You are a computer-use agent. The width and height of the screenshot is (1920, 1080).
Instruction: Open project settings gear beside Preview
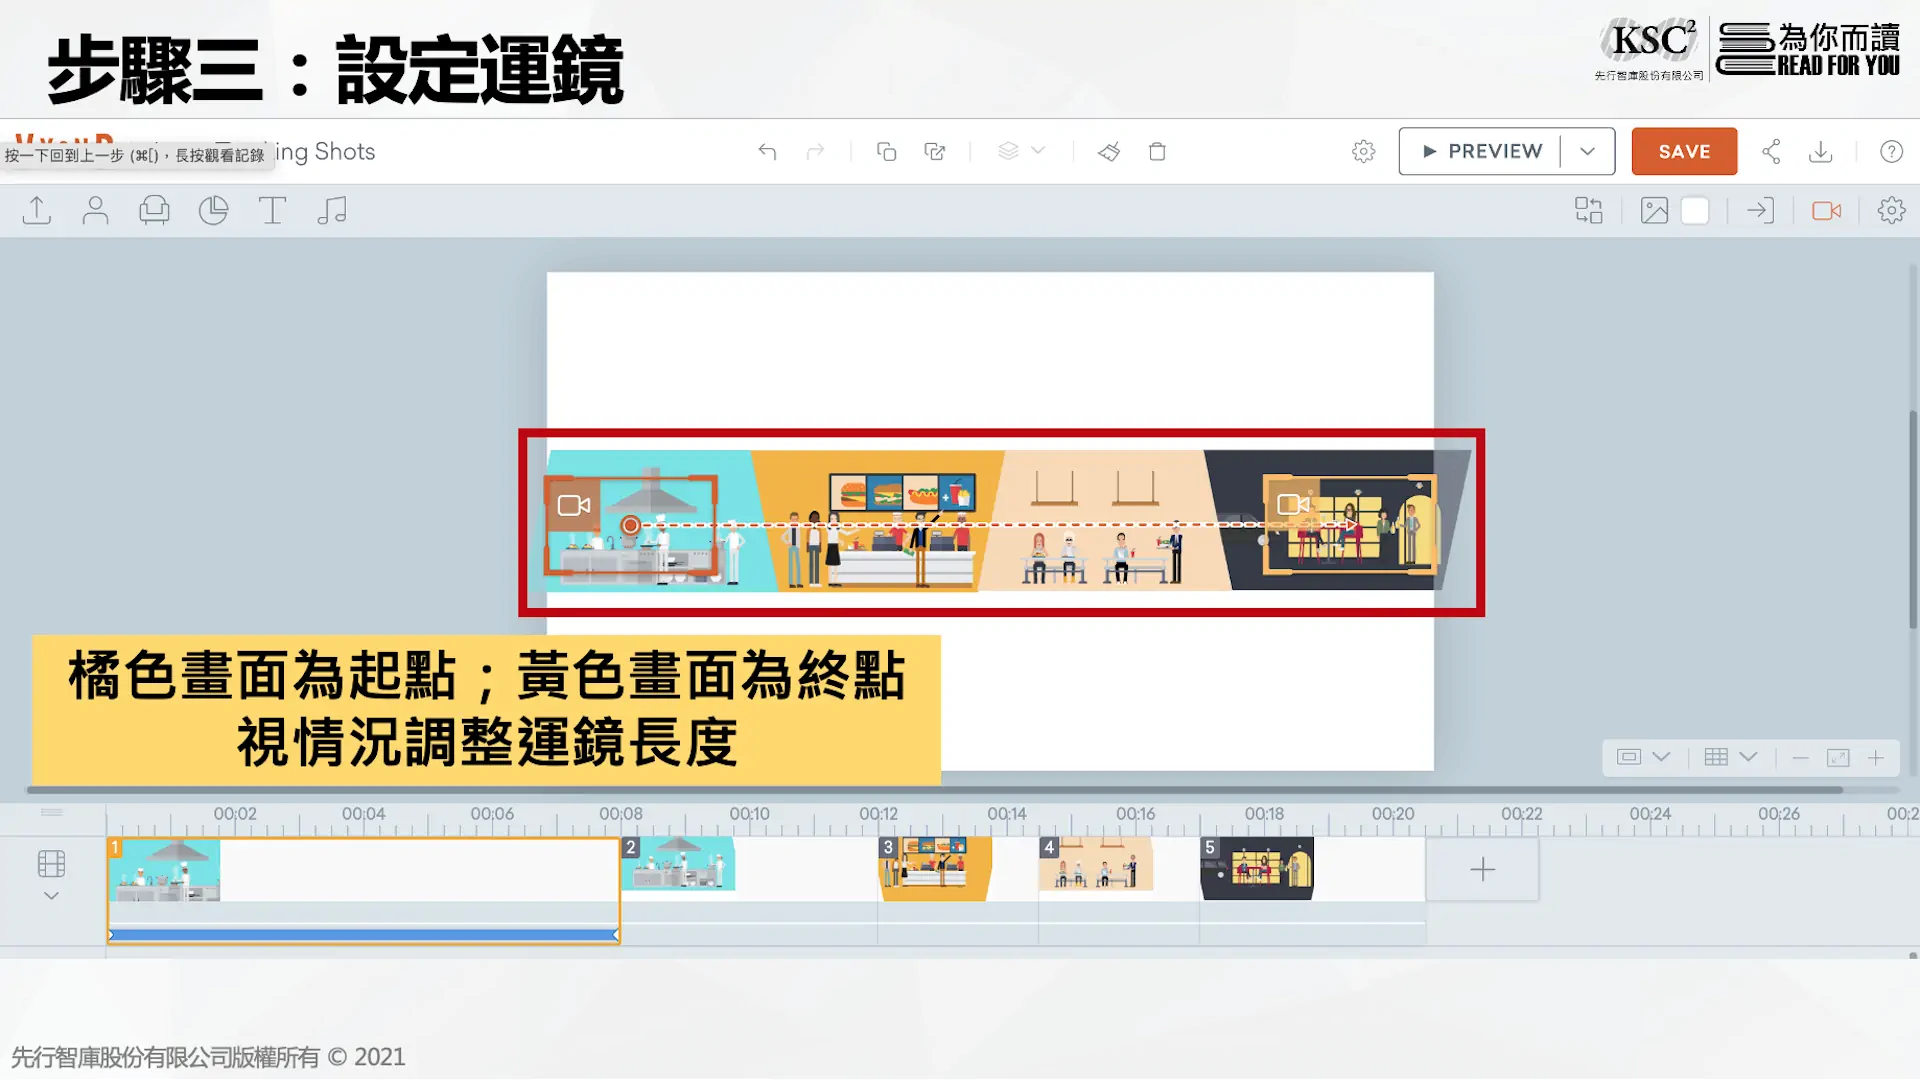(1363, 151)
